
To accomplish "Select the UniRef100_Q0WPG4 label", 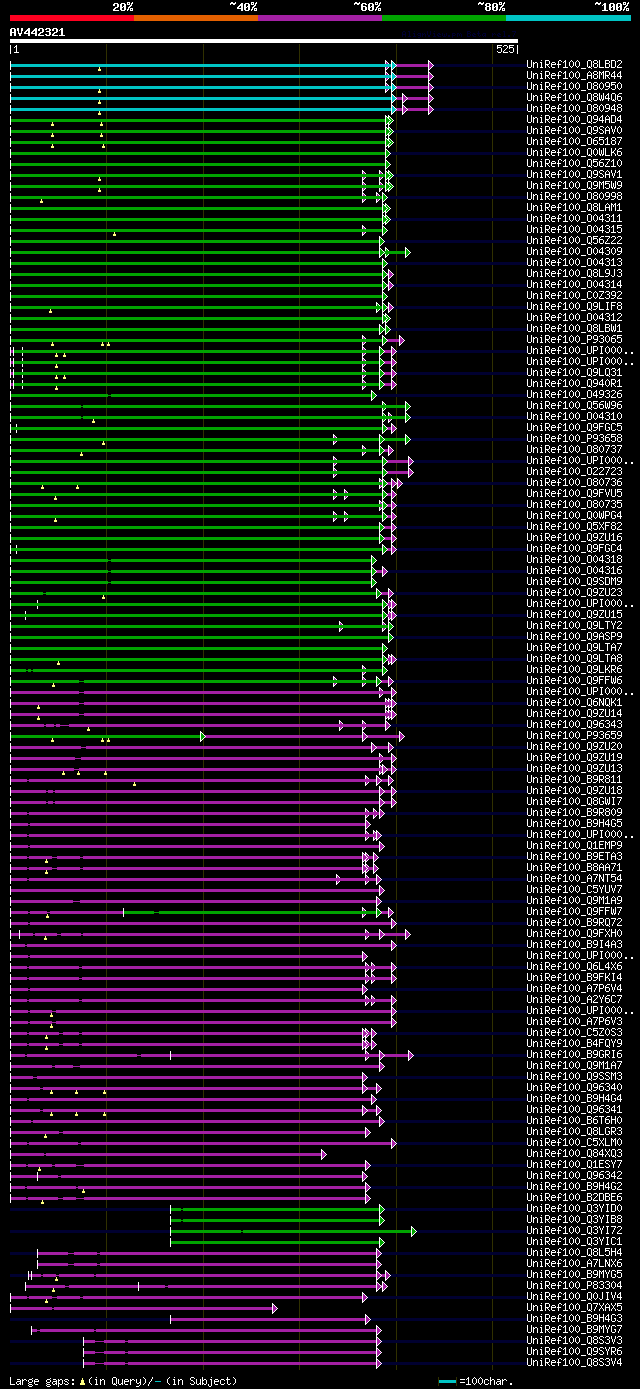I will [574, 516].
